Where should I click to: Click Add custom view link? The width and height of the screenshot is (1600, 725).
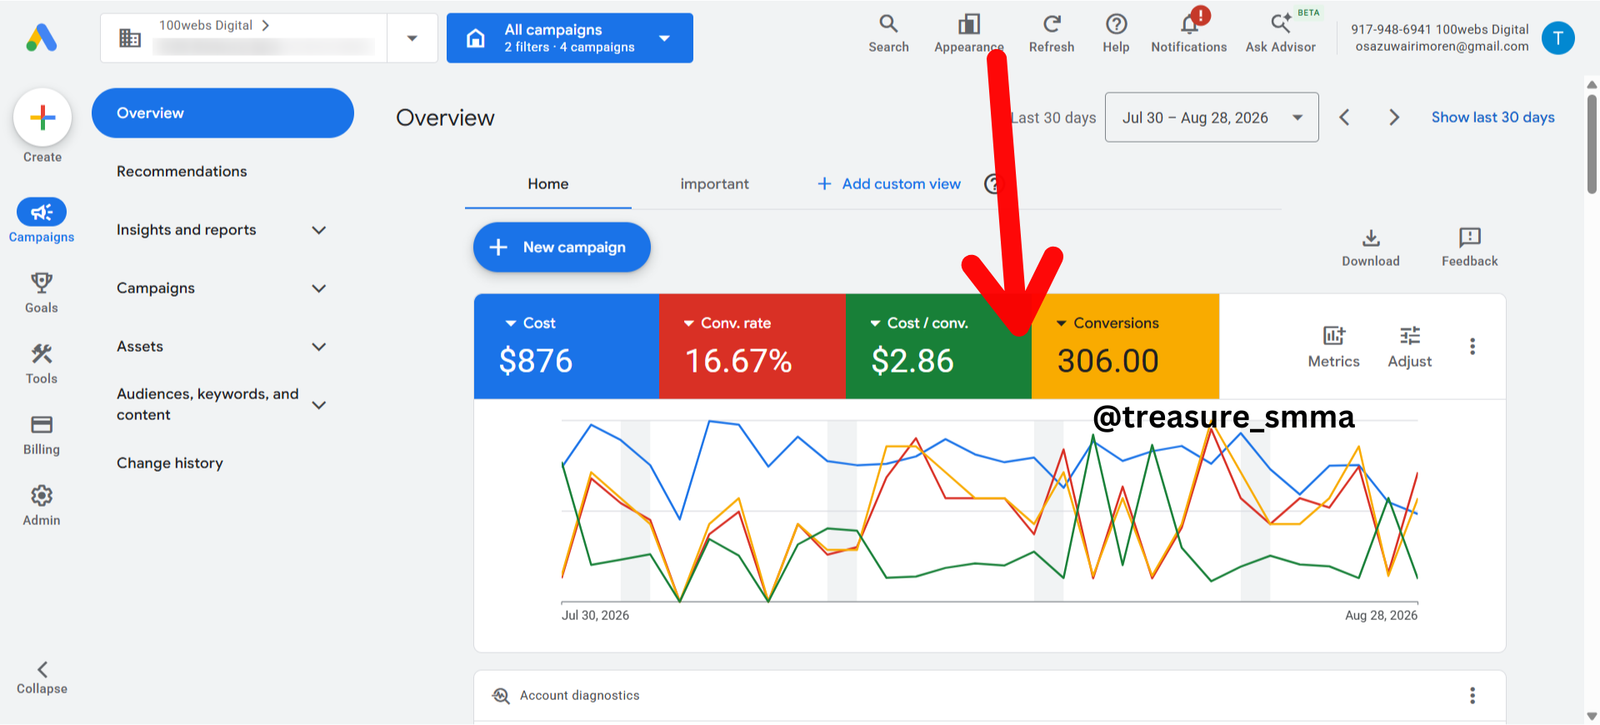click(889, 184)
